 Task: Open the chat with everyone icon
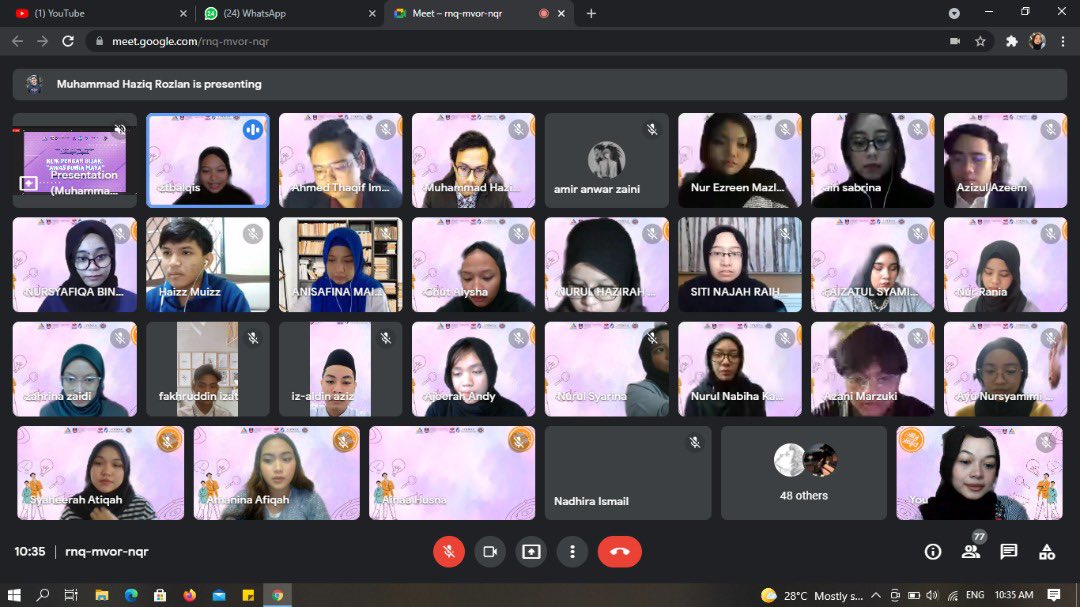click(1008, 551)
